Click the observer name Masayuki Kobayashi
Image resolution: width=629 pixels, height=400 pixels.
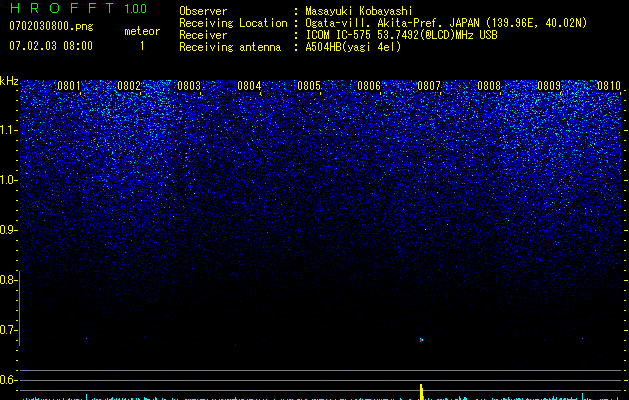tap(359, 11)
